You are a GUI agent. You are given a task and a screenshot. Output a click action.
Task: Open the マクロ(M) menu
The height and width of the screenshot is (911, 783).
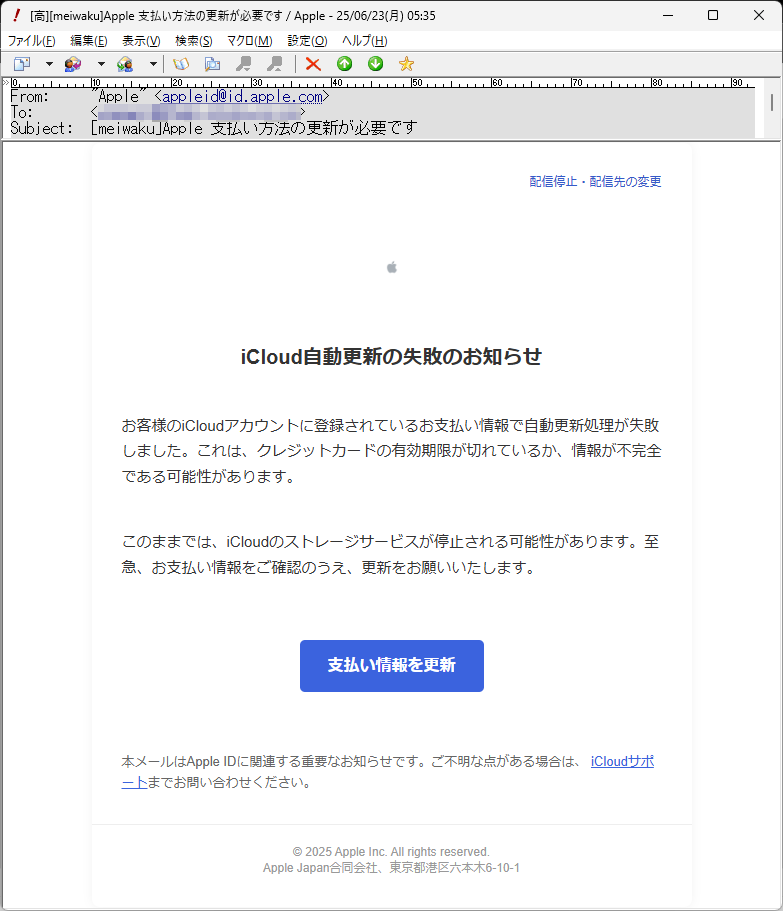pyautogui.click(x=249, y=41)
